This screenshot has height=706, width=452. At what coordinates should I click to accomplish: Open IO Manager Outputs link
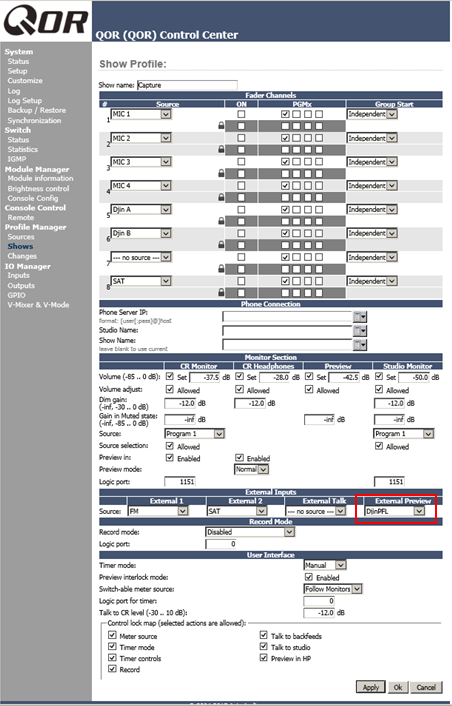(21, 285)
